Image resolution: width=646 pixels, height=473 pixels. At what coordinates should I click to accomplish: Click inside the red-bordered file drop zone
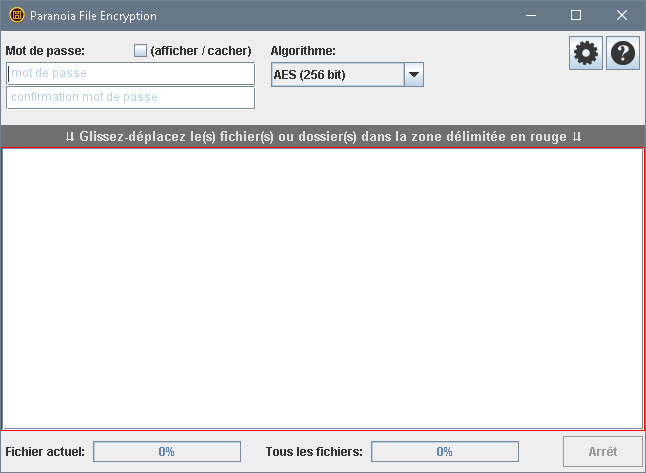[323, 289]
